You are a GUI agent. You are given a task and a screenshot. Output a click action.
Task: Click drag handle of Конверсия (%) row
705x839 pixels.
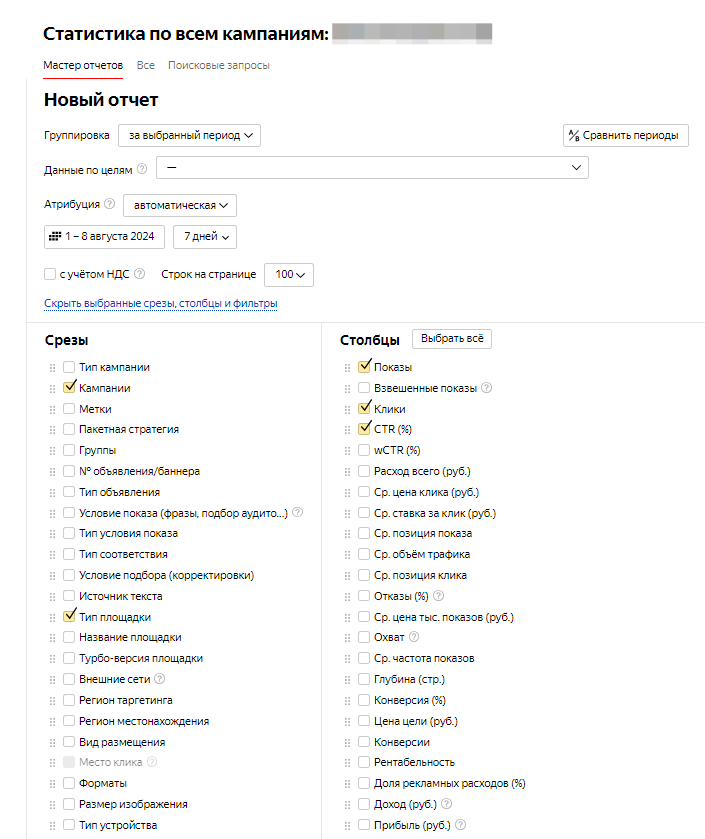[347, 700]
